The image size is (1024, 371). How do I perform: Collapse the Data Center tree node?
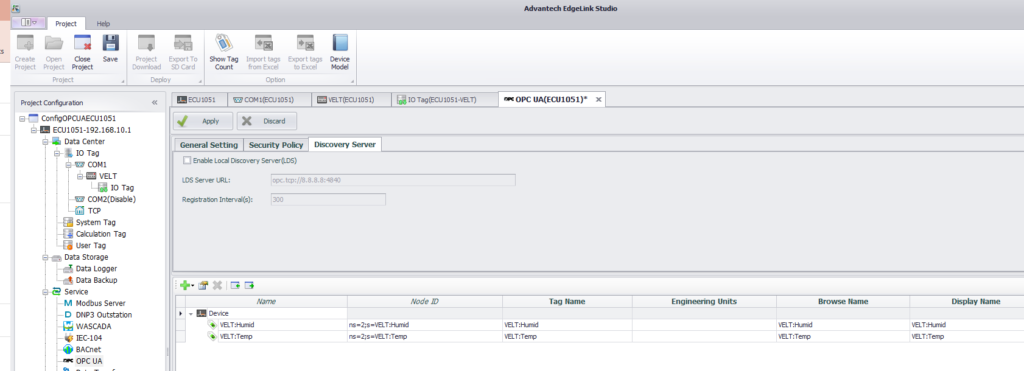46,141
